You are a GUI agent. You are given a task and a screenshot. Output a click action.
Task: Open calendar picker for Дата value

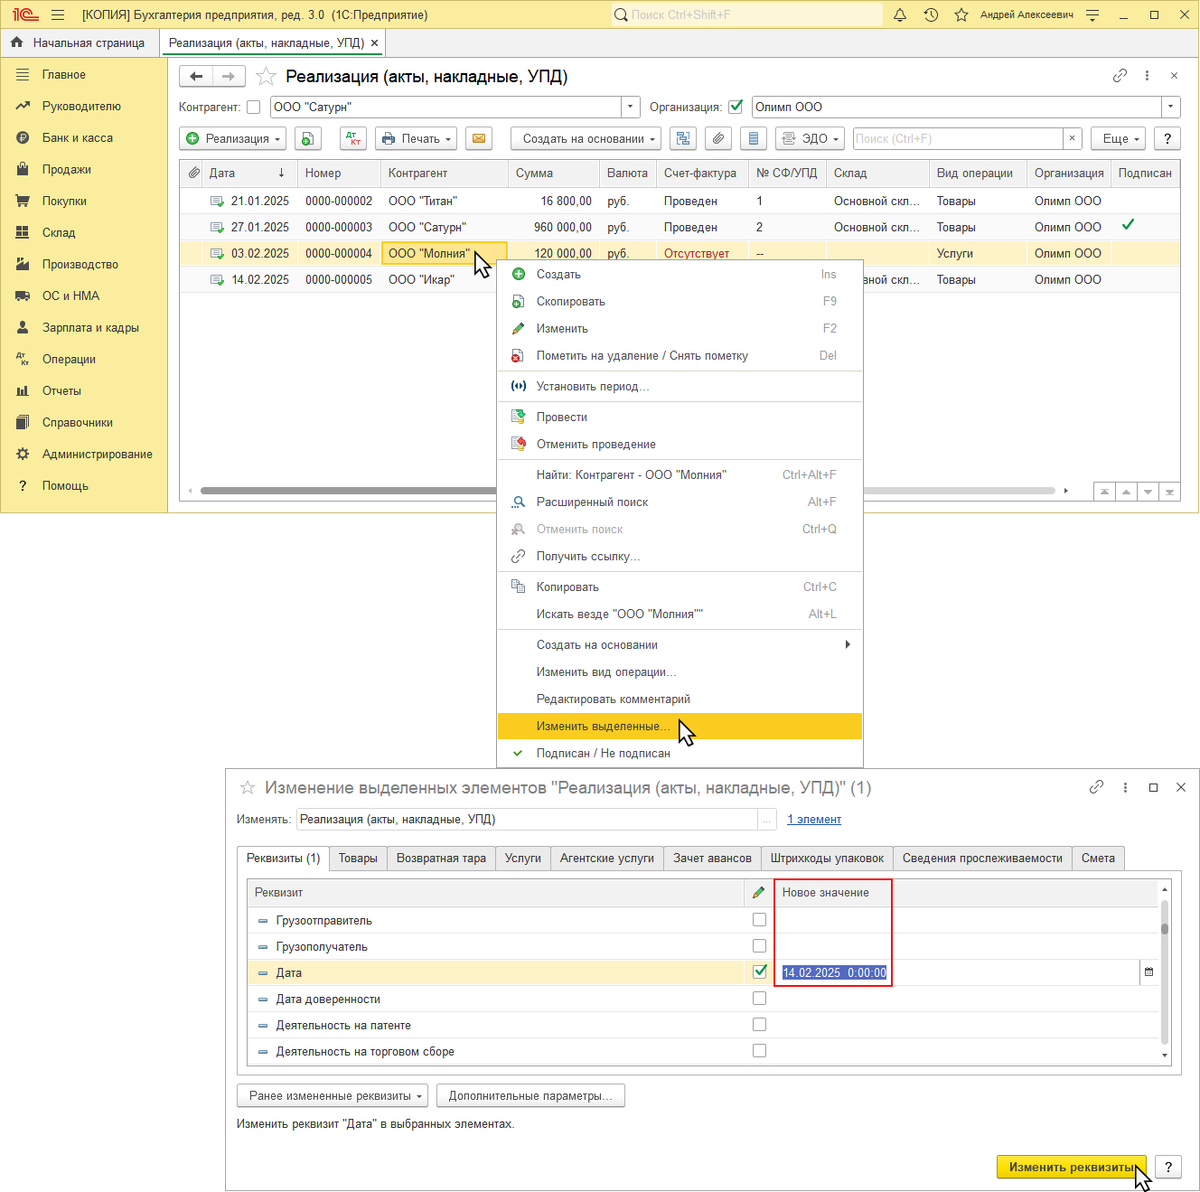point(1149,972)
